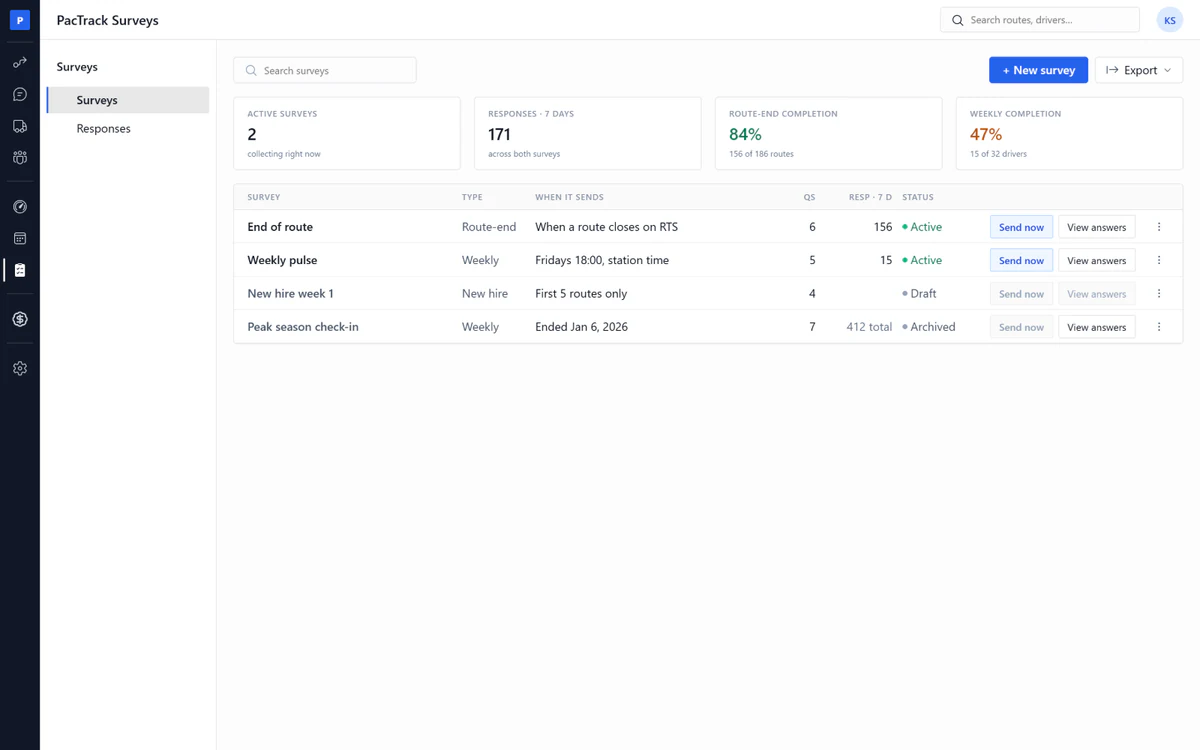Click the Draft status label
The width and height of the screenshot is (1200, 750).
(x=919, y=294)
